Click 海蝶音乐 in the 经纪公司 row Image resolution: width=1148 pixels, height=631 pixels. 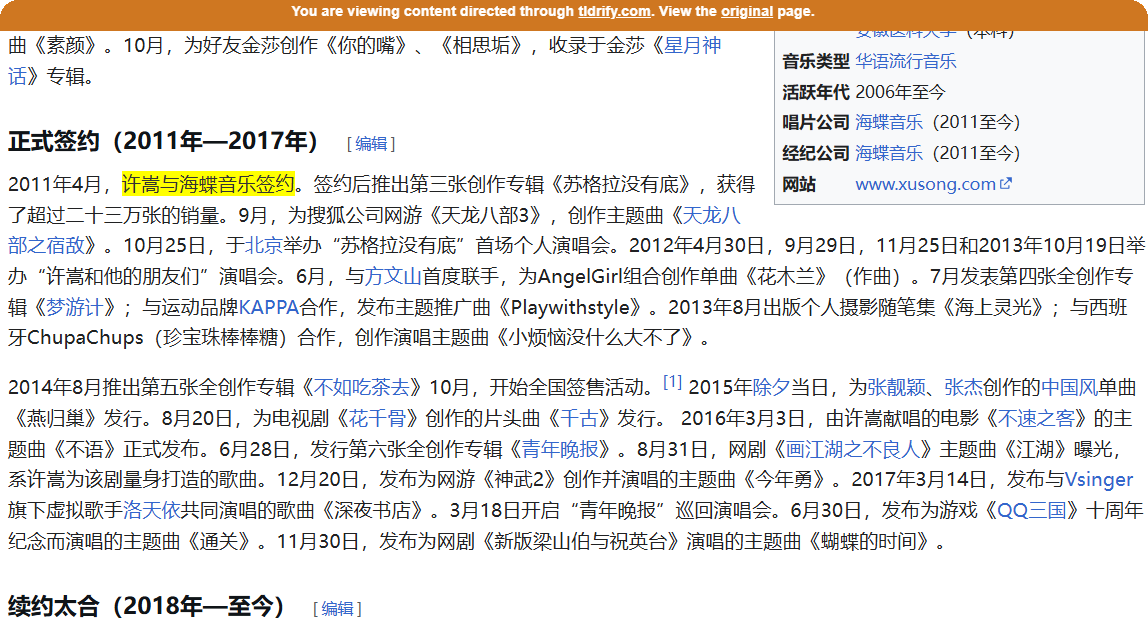(x=889, y=153)
